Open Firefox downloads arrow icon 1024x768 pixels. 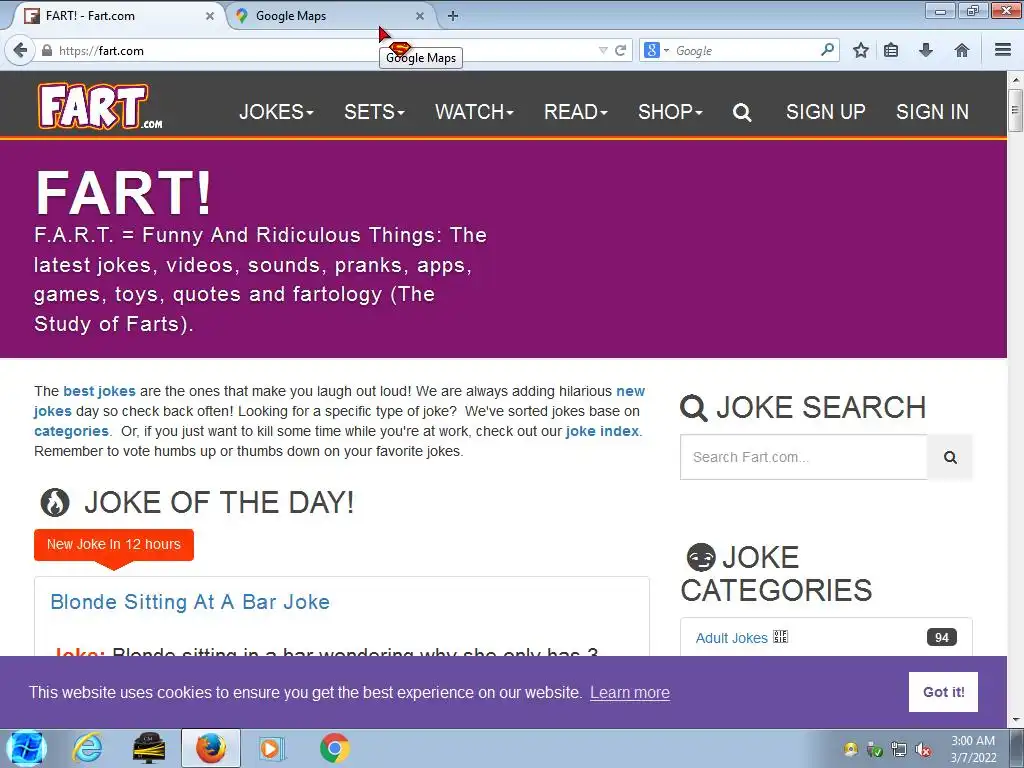point(925,50)
